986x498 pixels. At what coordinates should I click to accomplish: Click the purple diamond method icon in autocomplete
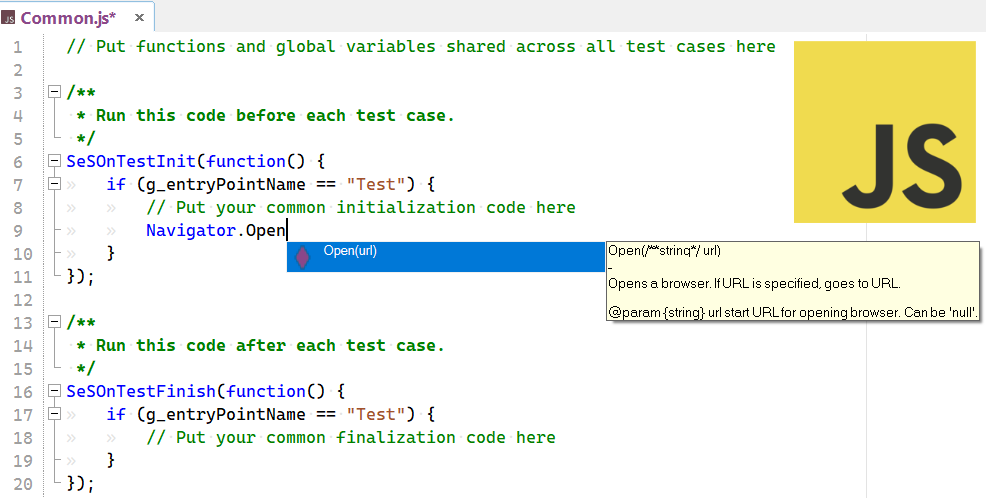[x=302, y=256]
